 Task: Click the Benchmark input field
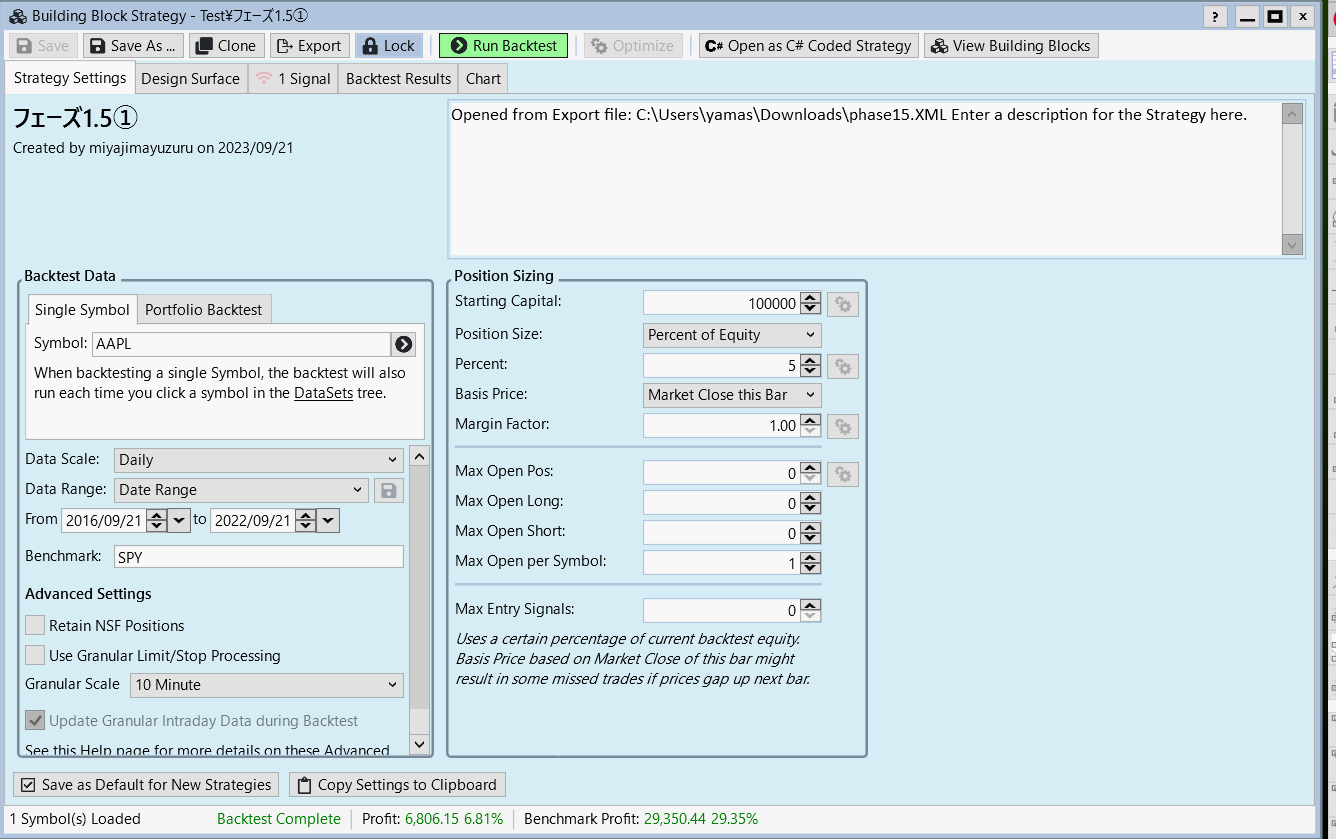tap(258, 557)
